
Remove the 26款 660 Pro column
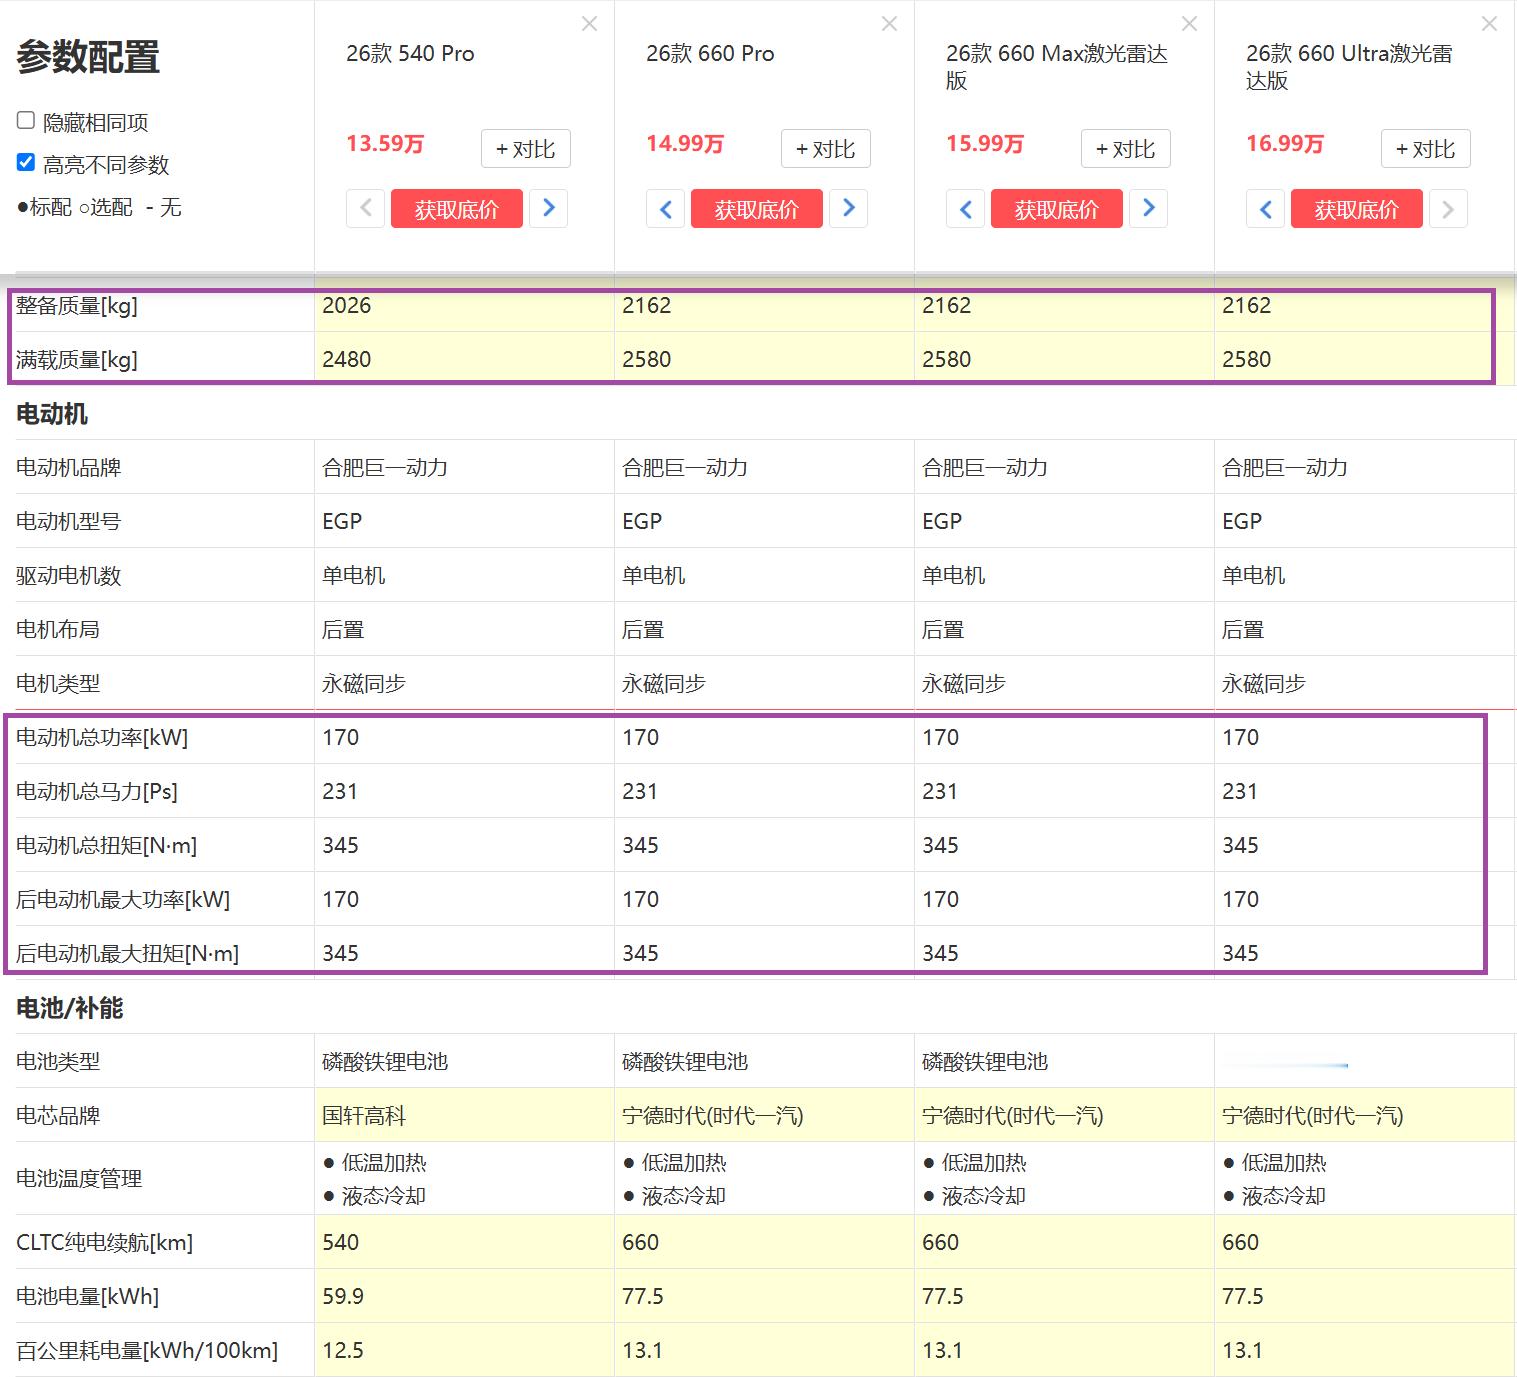point(889,24)
